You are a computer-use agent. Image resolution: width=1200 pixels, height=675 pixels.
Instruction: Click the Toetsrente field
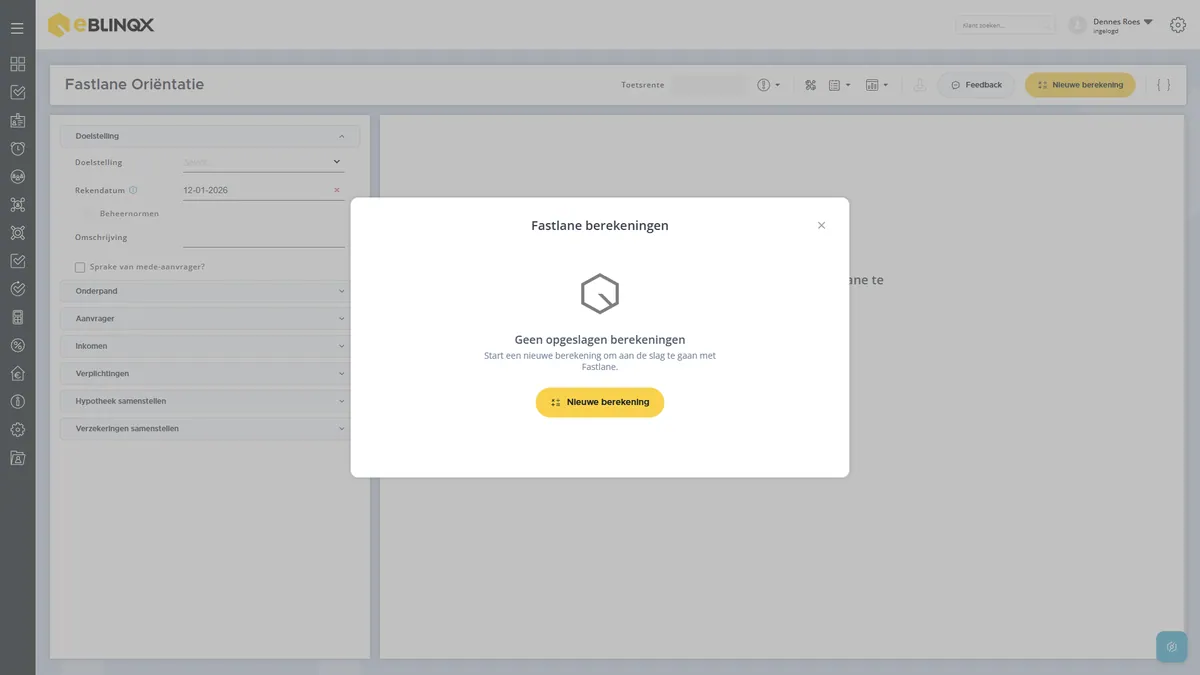point(708,85)
